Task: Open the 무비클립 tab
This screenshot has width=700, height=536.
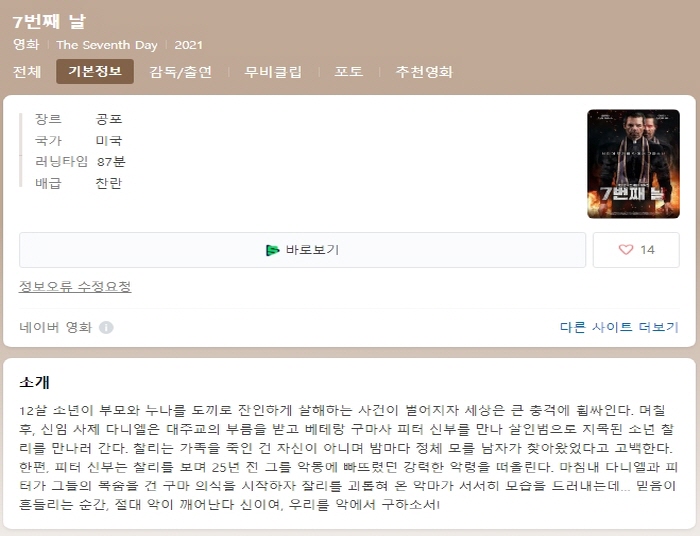Action: pos(273,72)
